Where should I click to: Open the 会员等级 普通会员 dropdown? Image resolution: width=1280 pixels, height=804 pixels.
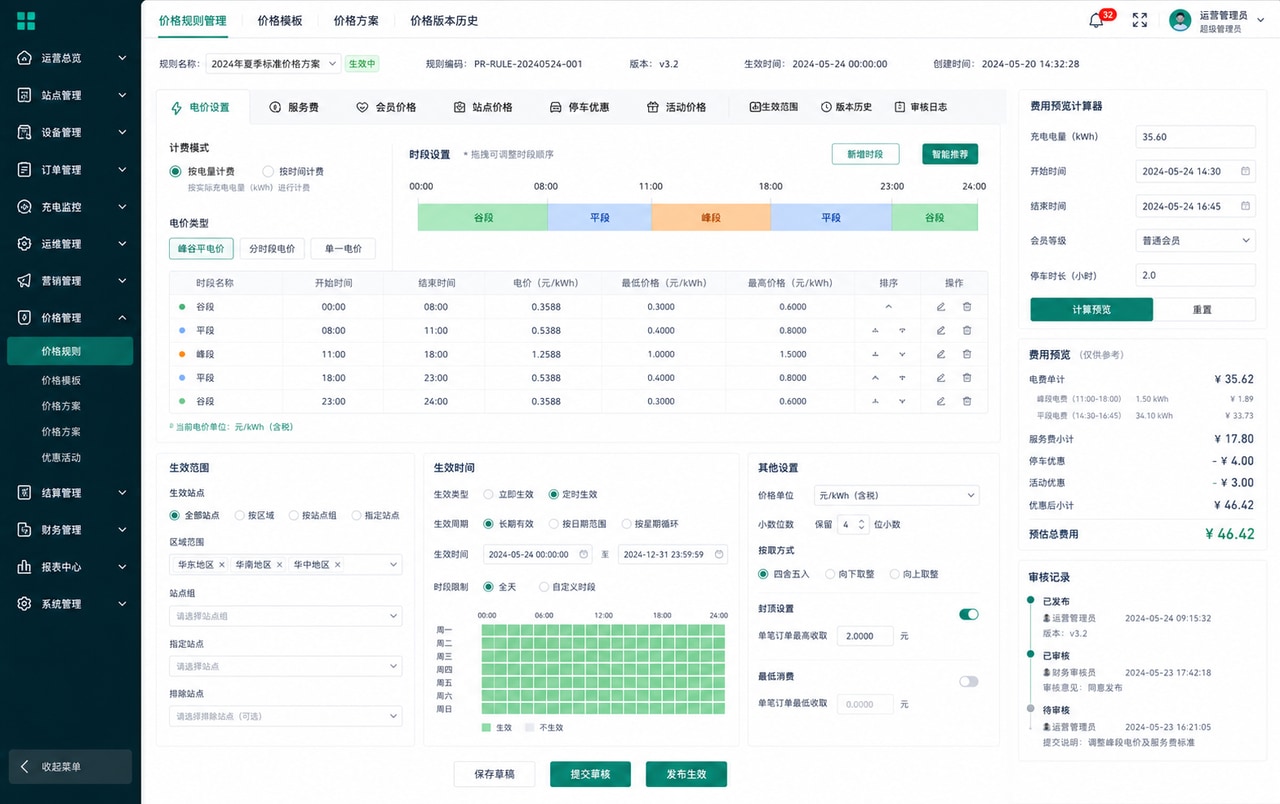point(1195,241)
